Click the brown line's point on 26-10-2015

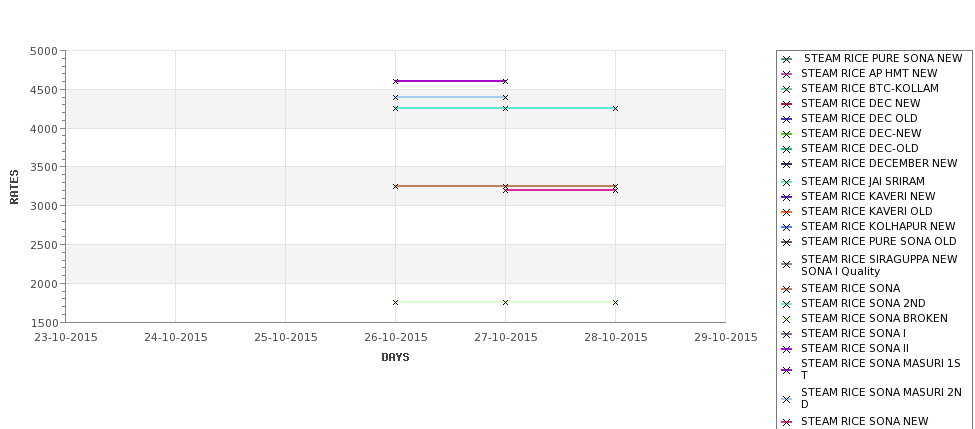[x=395, y=187]
